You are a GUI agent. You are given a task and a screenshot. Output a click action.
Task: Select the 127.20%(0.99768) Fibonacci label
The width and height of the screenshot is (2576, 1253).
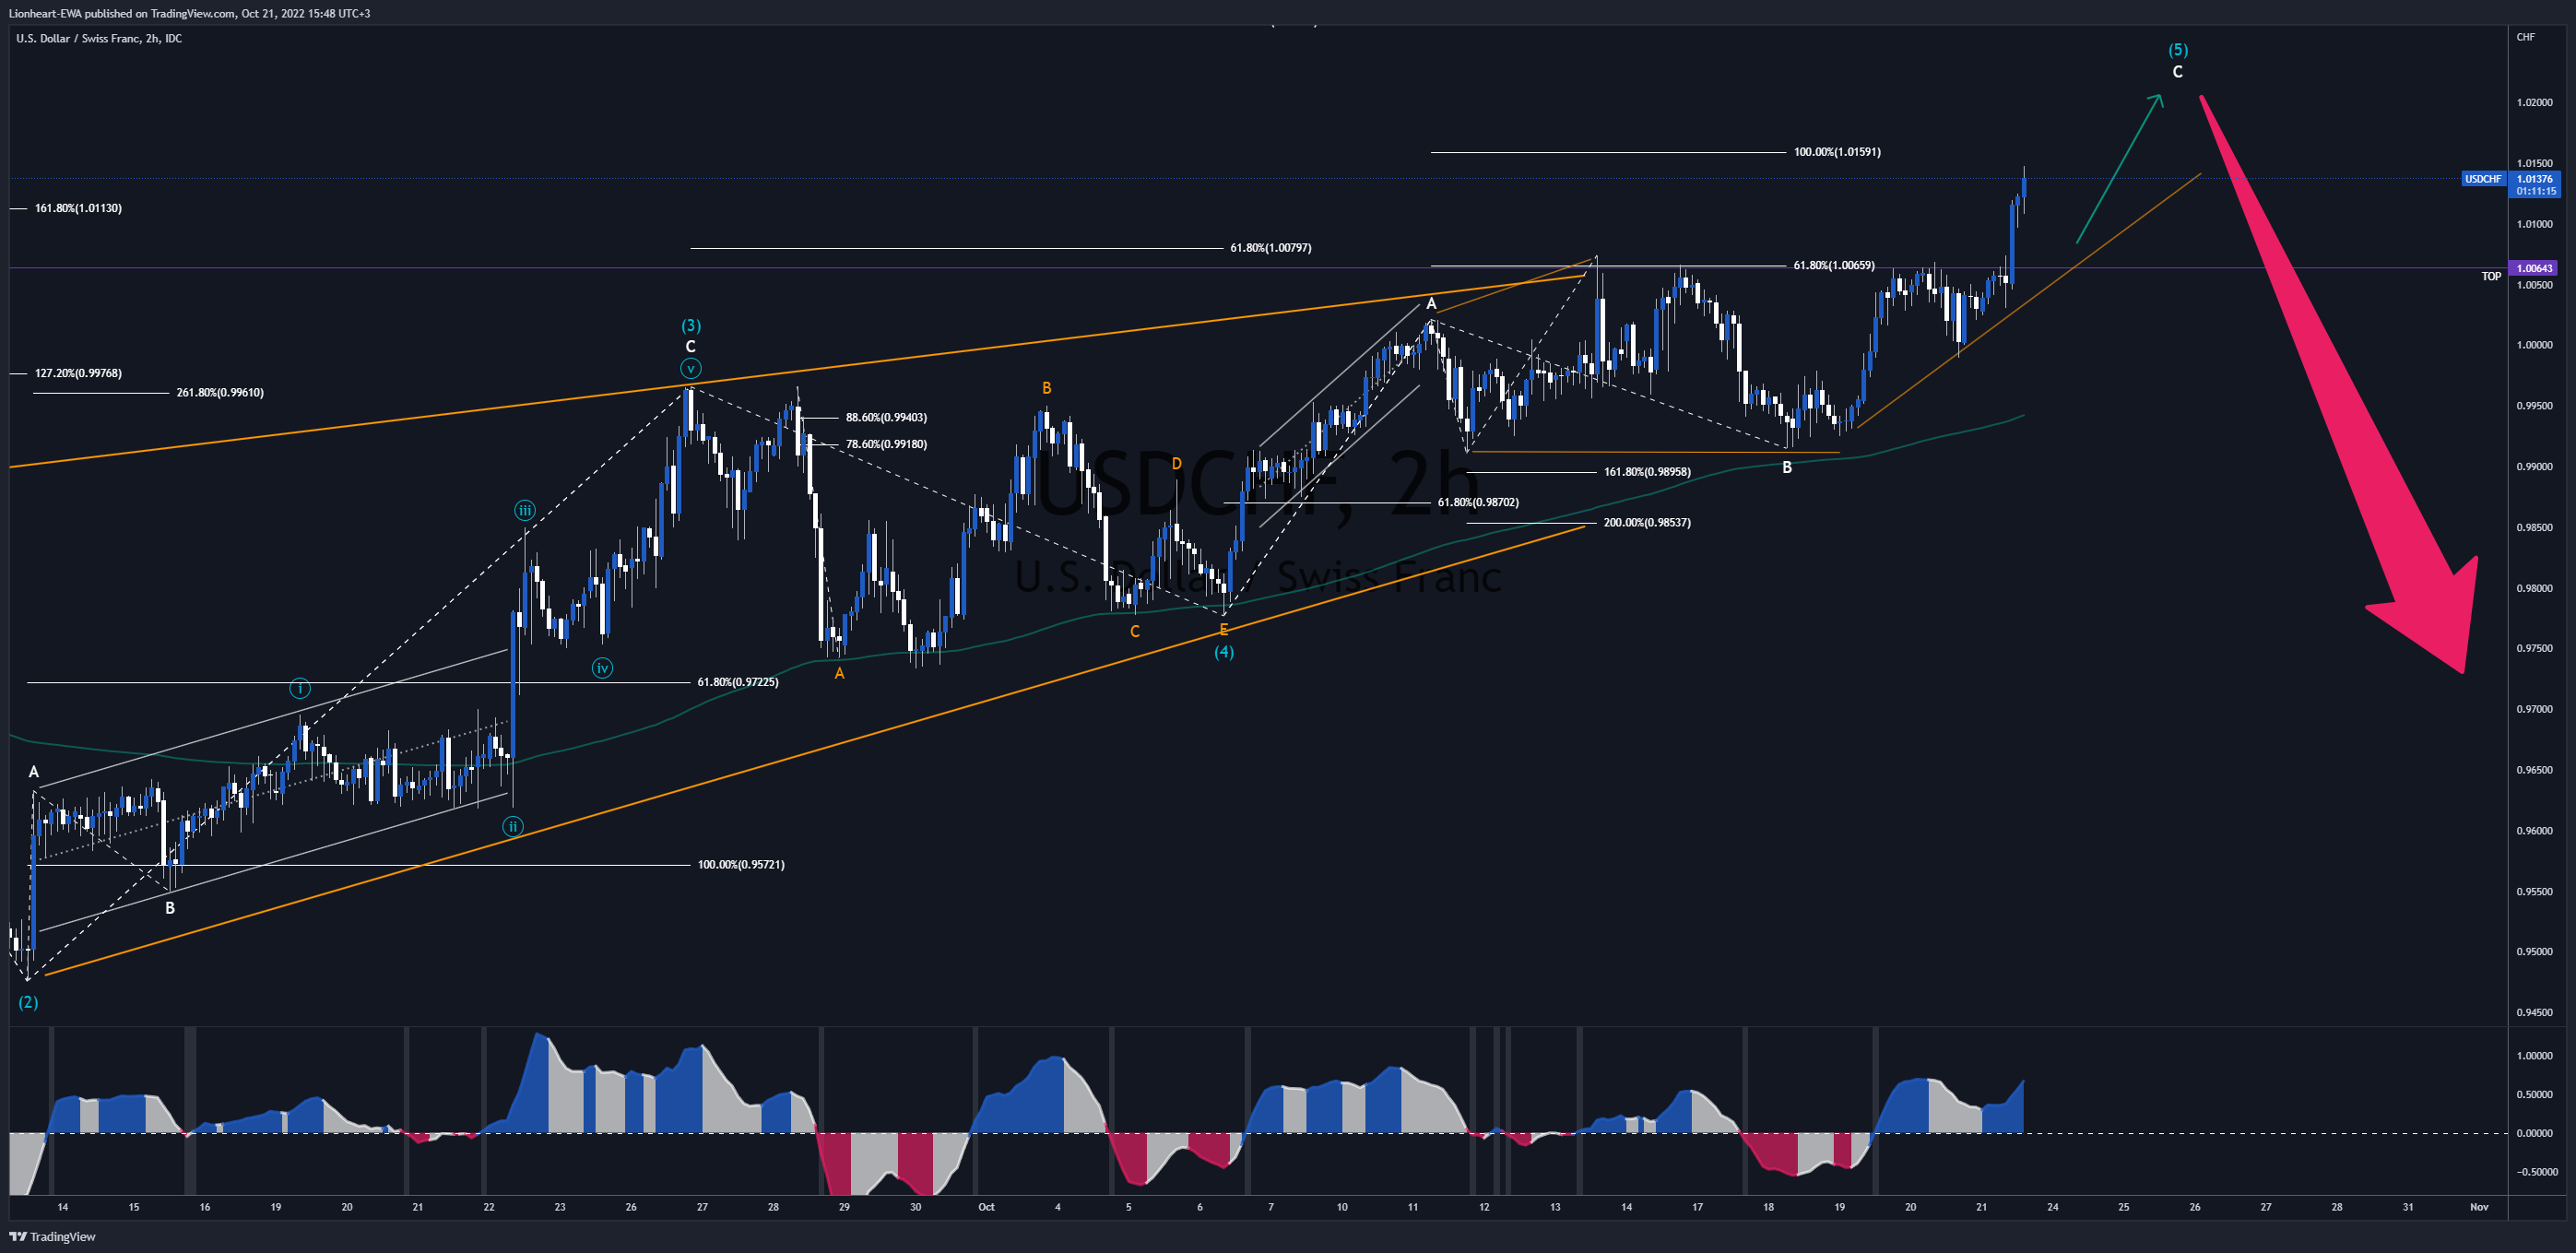pos(78,374)
